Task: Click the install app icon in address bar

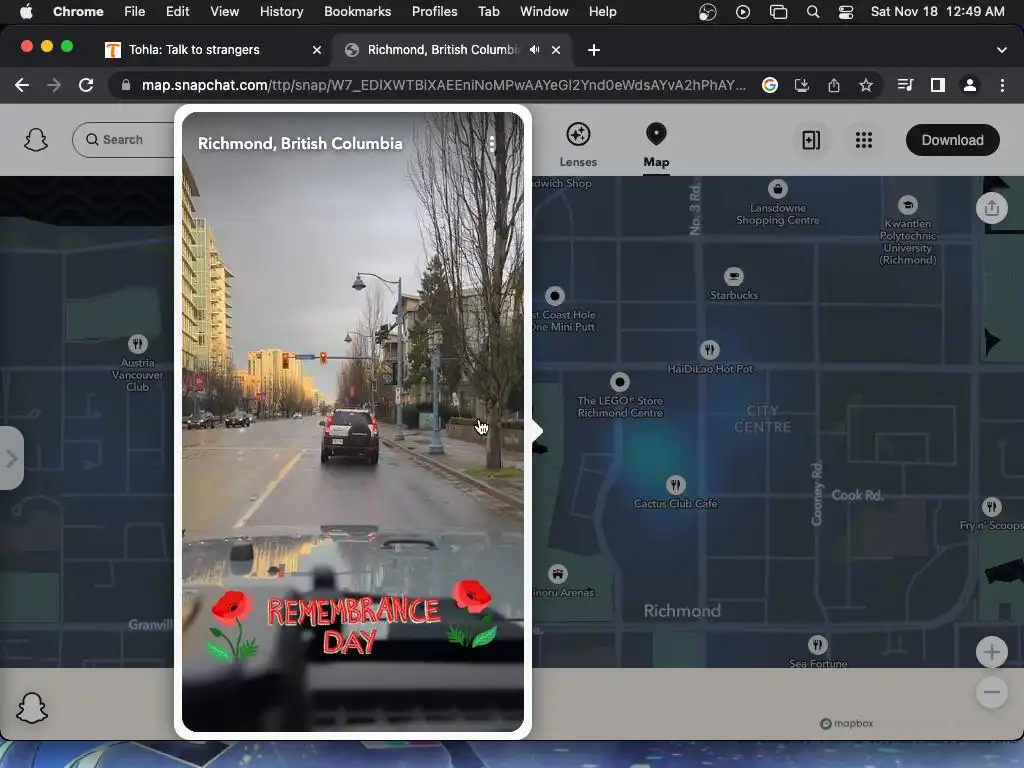Action: click(802, 85)
